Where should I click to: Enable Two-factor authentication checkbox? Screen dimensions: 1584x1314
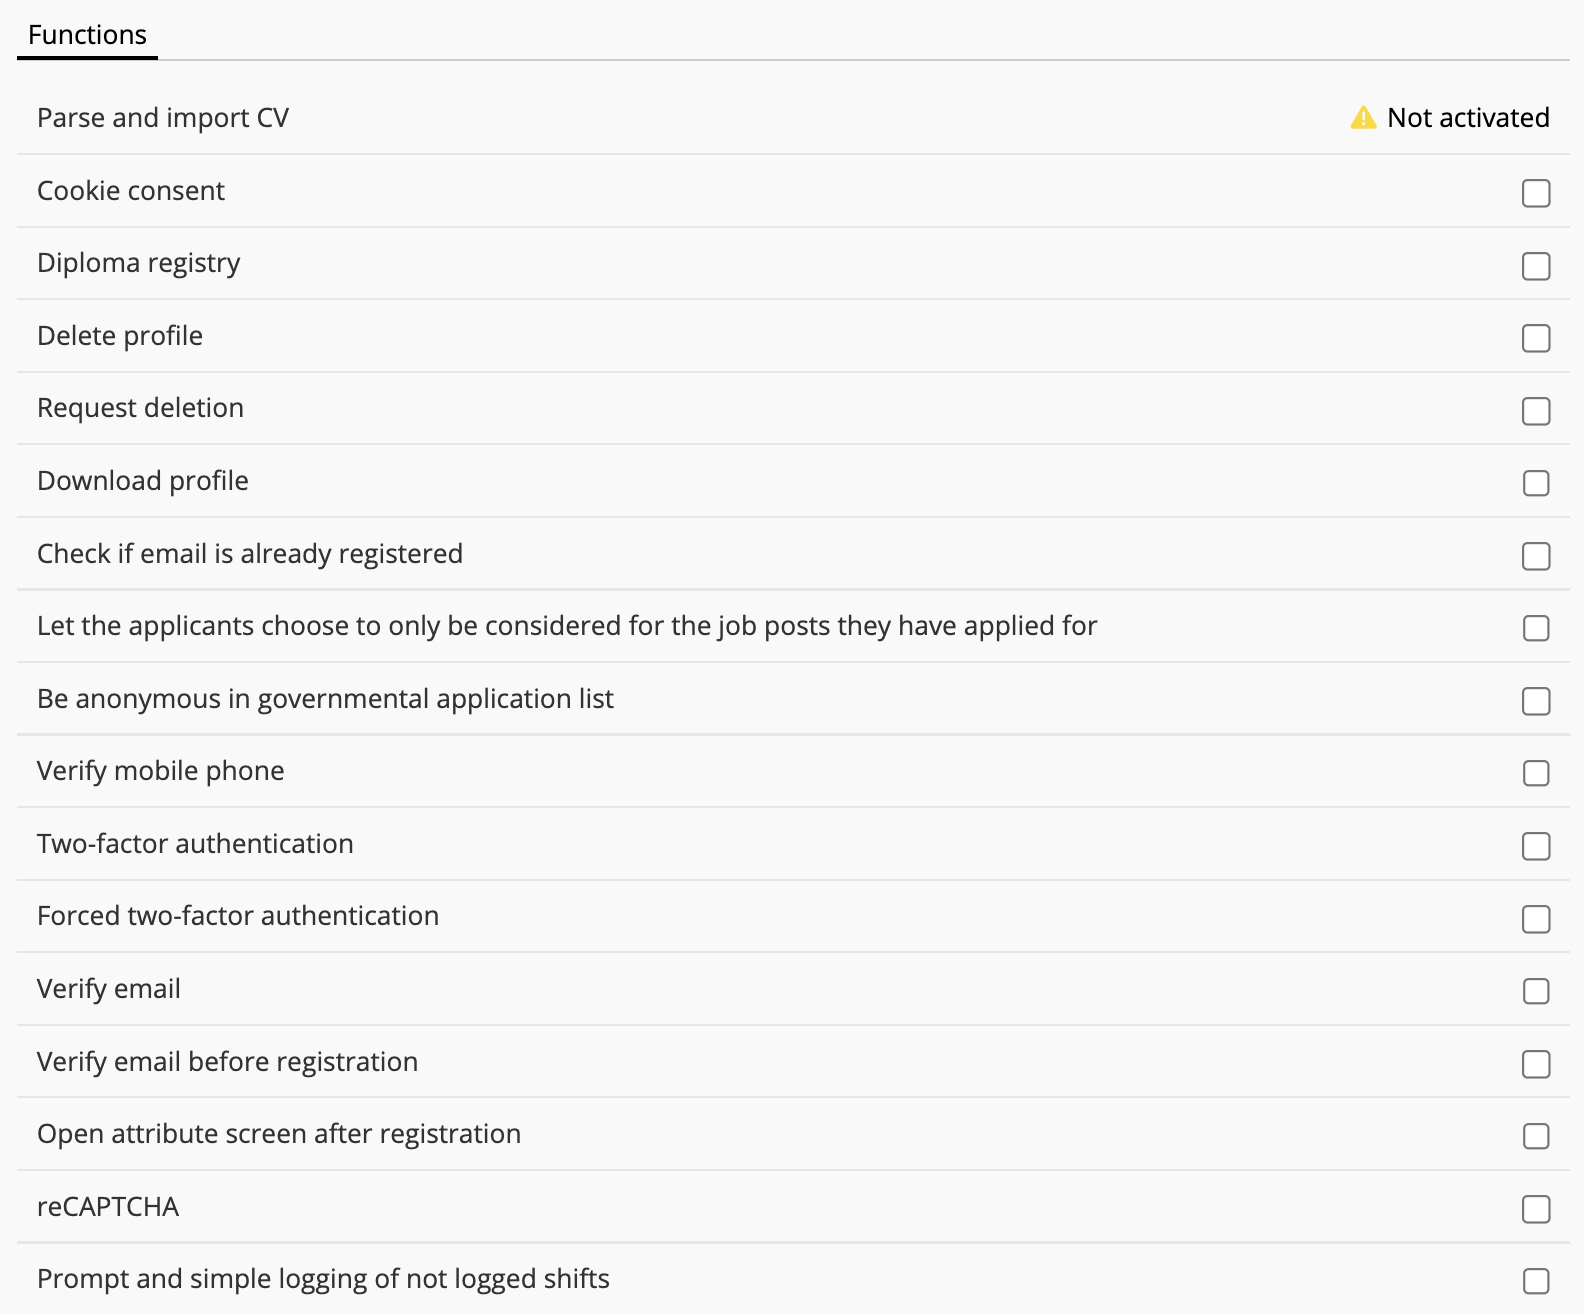[1536, 846]
